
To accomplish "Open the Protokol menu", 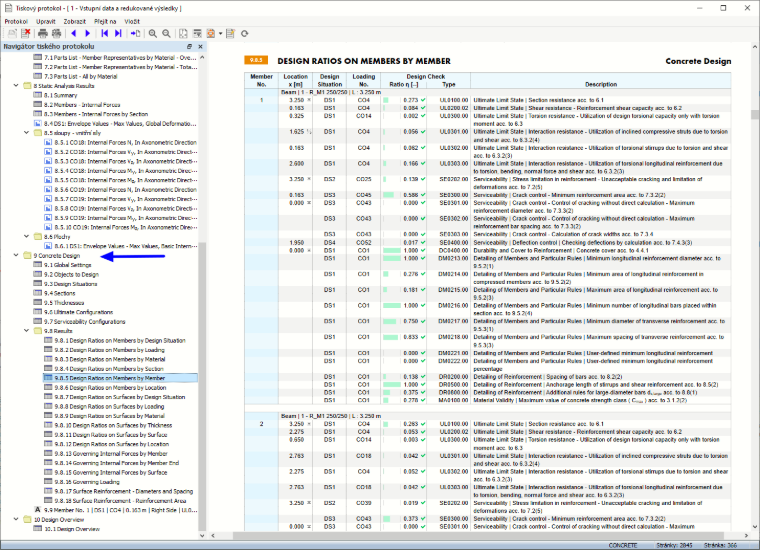I will pos(16,21).
